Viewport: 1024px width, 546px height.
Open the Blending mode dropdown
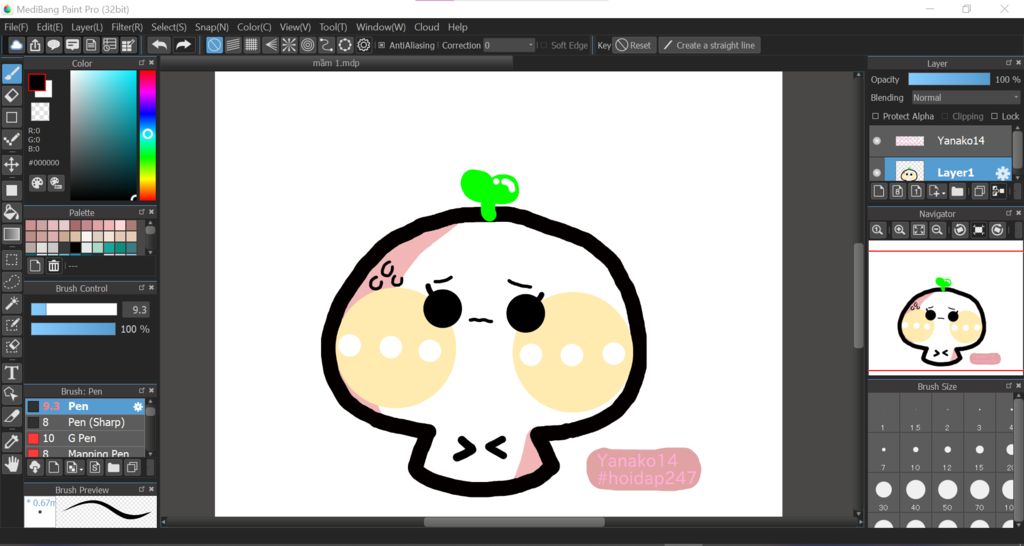click(965, 97)
